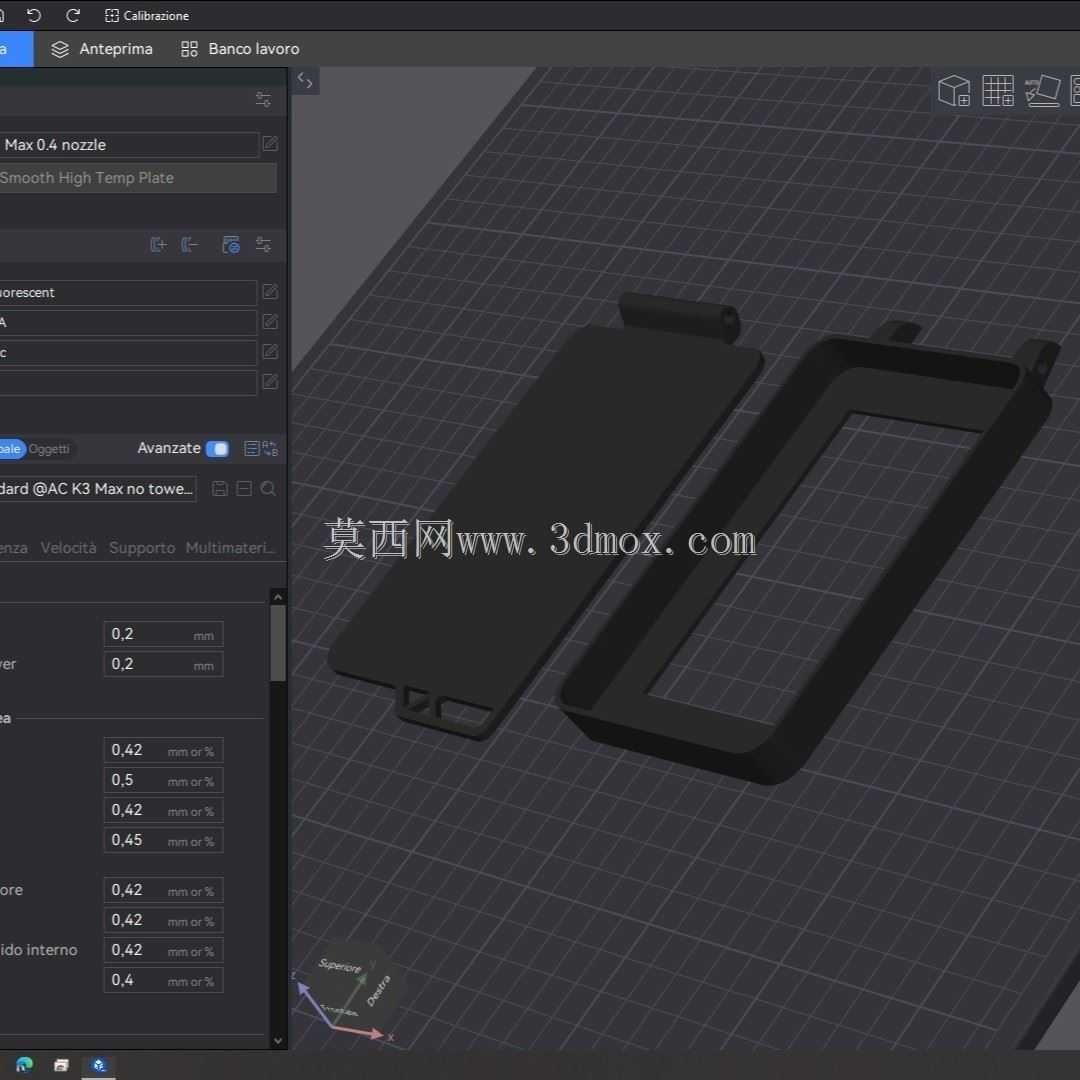The image size is (1080, 1080).
Task: Click the Add plate grid icon
Action: 998,91
